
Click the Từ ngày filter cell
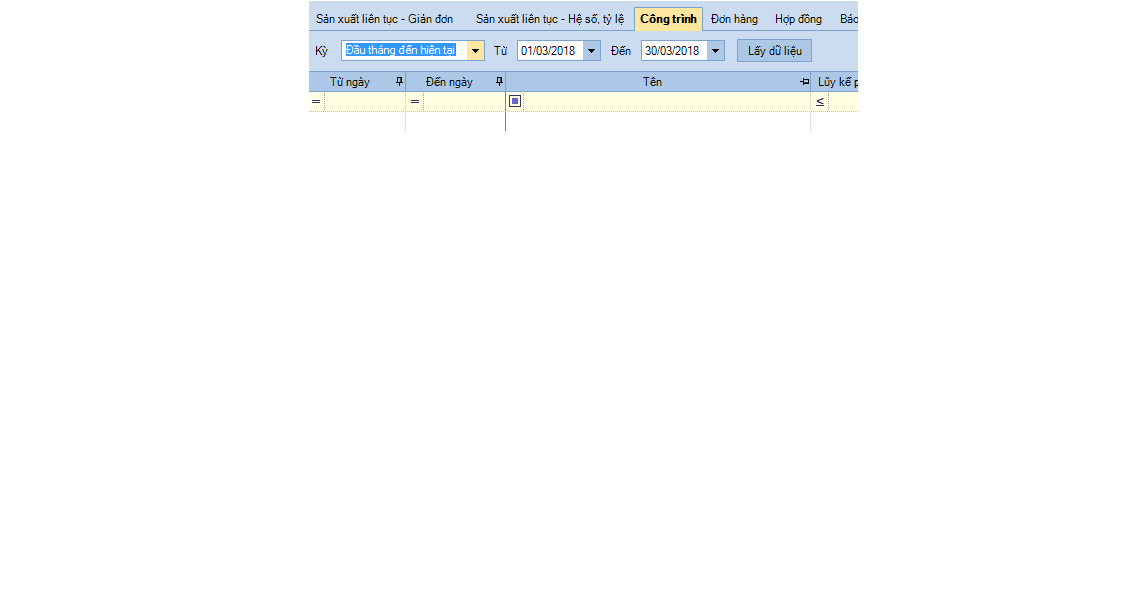point(364,102)
